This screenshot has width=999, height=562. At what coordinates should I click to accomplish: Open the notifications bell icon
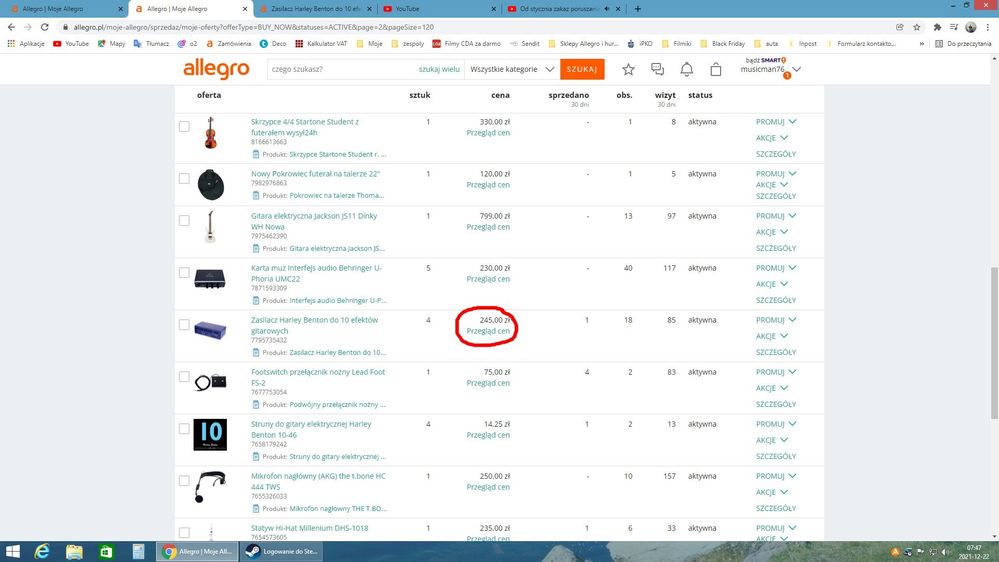[x=686, y=69]
